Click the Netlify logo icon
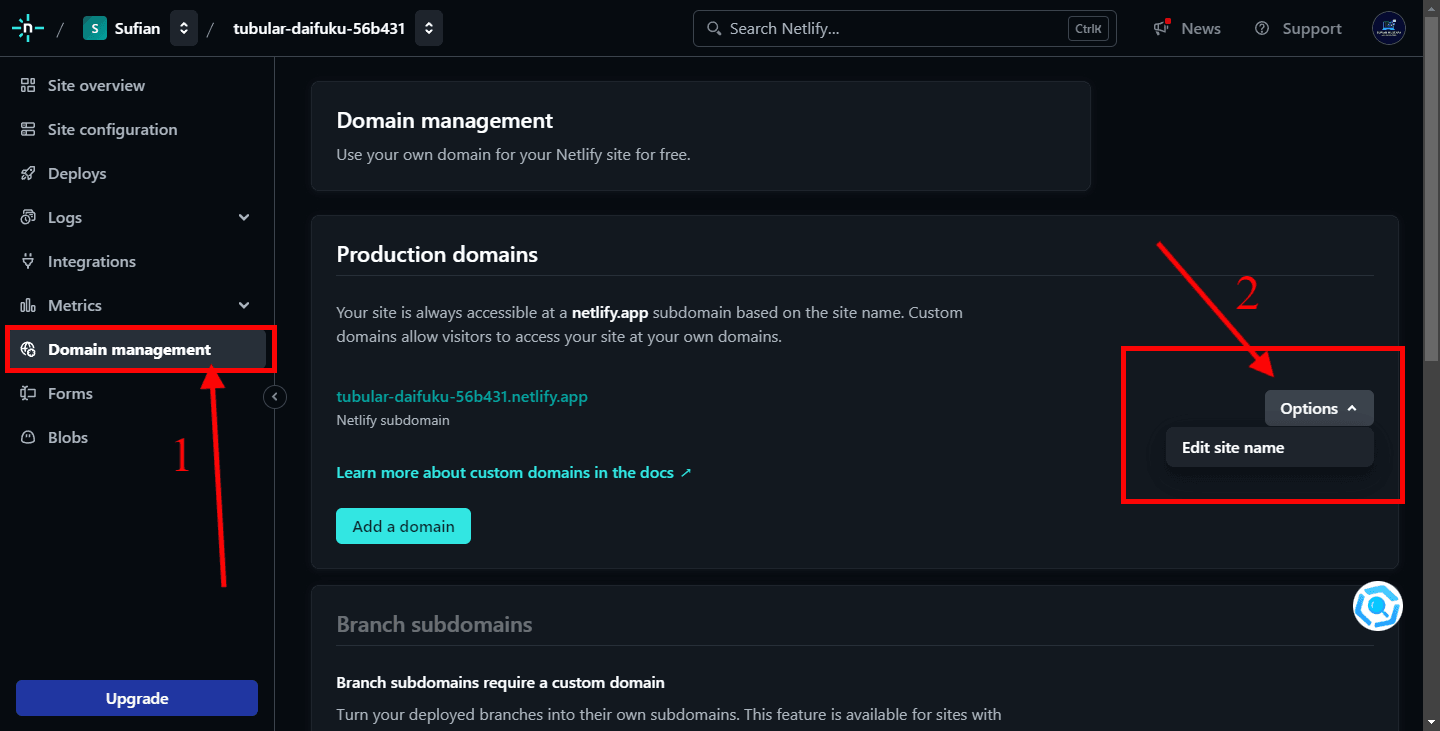1440x731 pixels. (x=28, y=28)
